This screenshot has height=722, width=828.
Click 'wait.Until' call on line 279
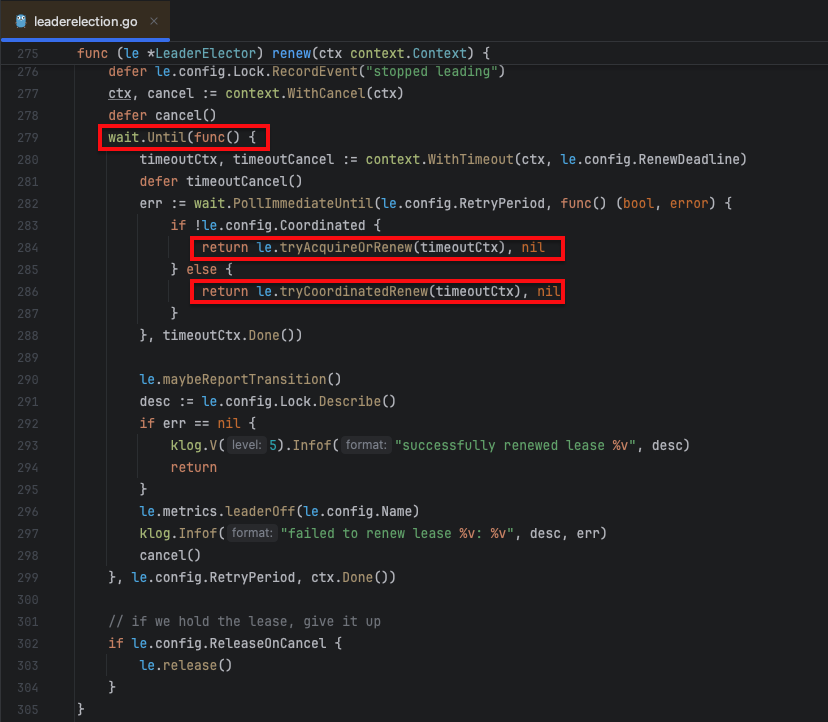tap(147, 138)
